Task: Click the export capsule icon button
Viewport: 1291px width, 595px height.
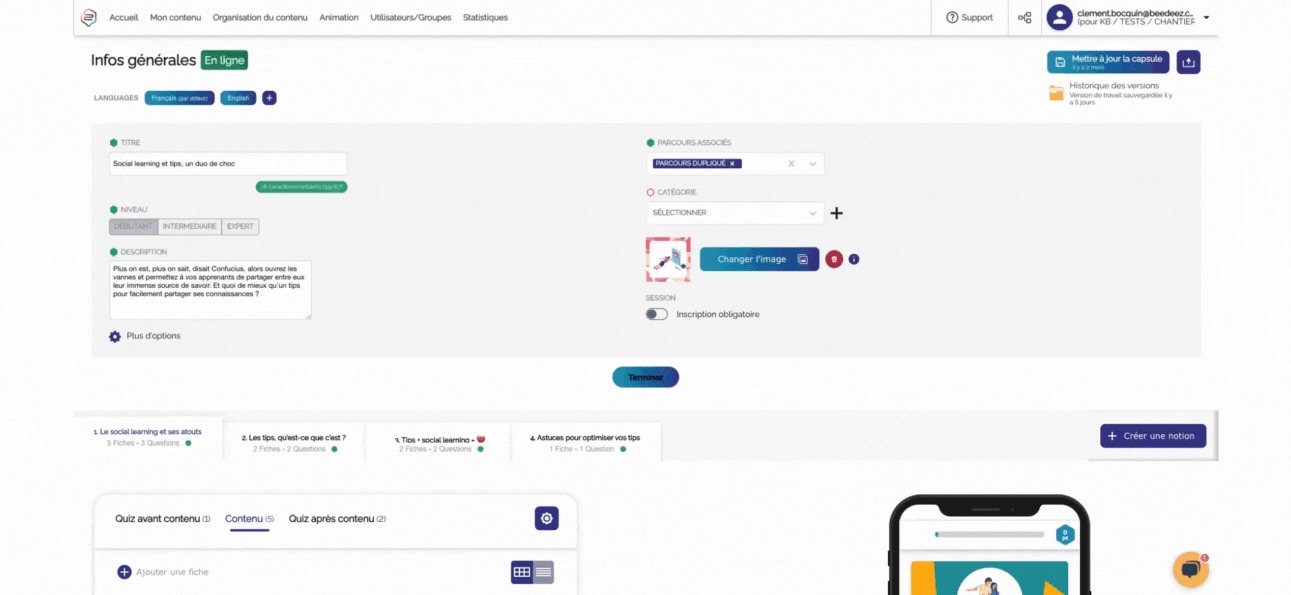Action: (1188, 62)
